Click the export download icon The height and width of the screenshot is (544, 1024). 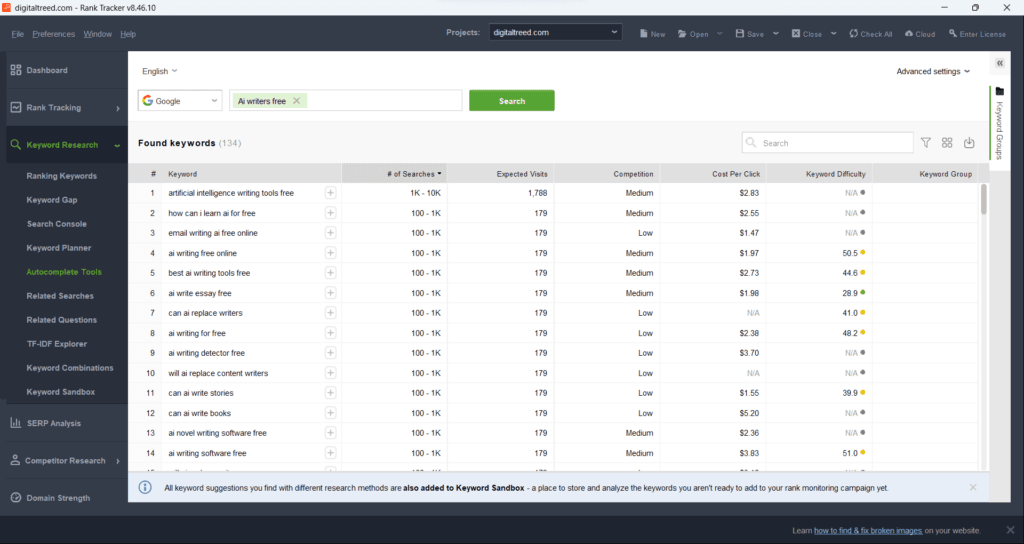click(x=969, y=143)
